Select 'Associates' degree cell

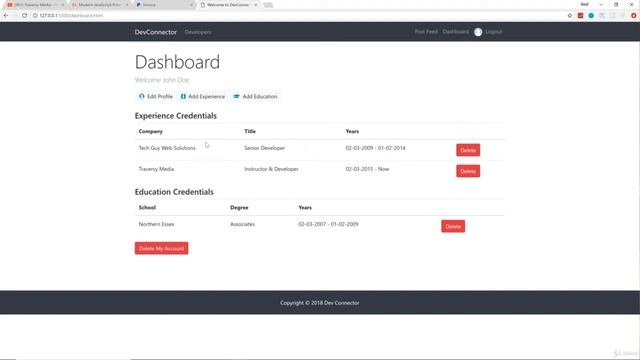(242, 224)
